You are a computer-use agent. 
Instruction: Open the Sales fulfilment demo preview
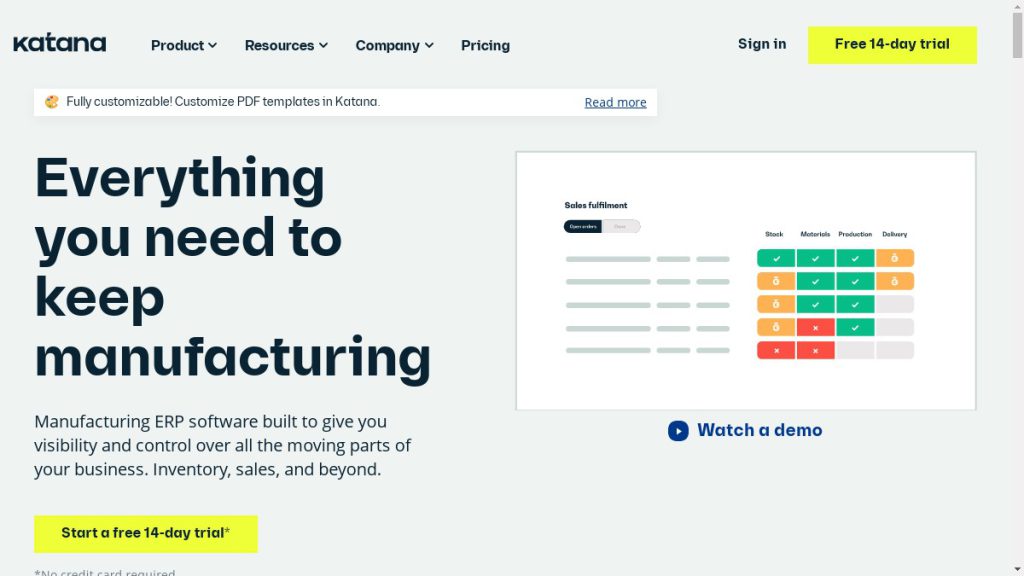[x=746, y=281]
